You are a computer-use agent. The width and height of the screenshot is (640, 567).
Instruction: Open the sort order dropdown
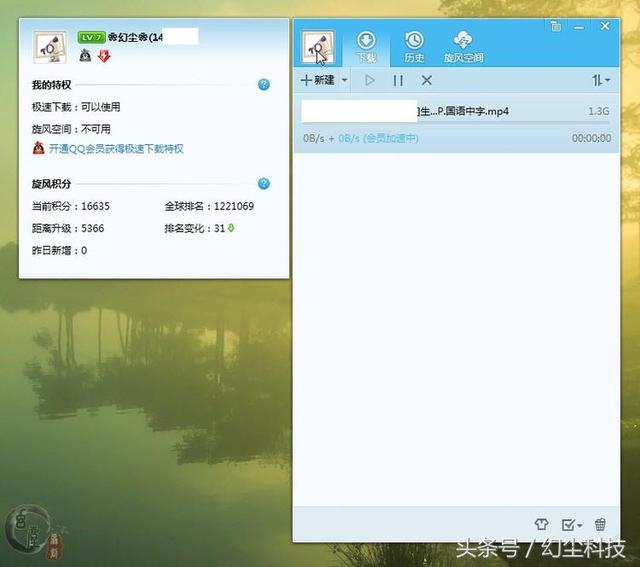(601, 80)
